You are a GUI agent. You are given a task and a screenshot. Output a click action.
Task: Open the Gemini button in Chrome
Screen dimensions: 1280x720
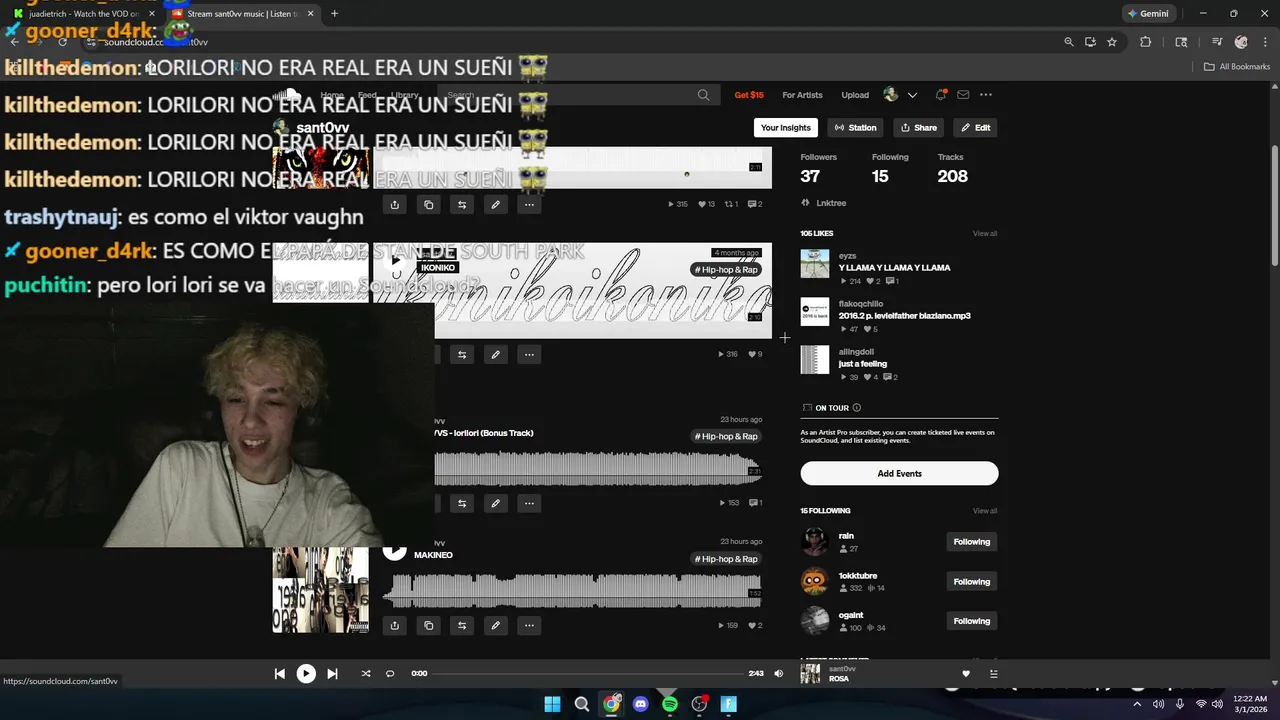[1147, 14]
